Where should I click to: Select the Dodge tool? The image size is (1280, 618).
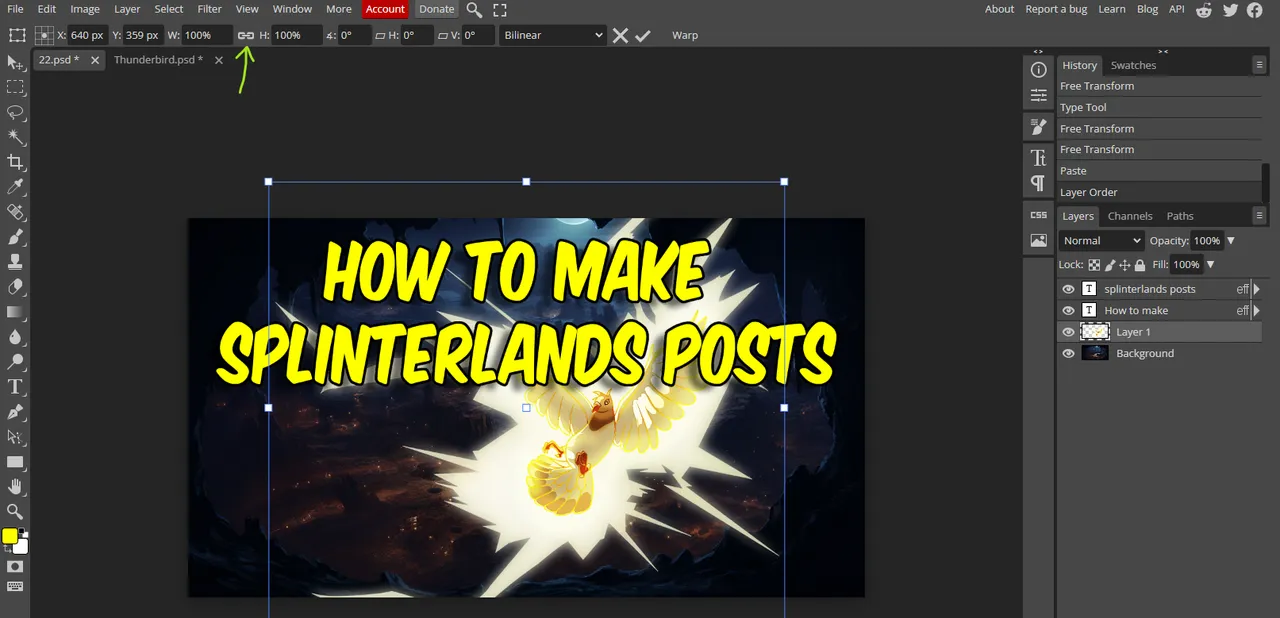[x=15, y=362]
